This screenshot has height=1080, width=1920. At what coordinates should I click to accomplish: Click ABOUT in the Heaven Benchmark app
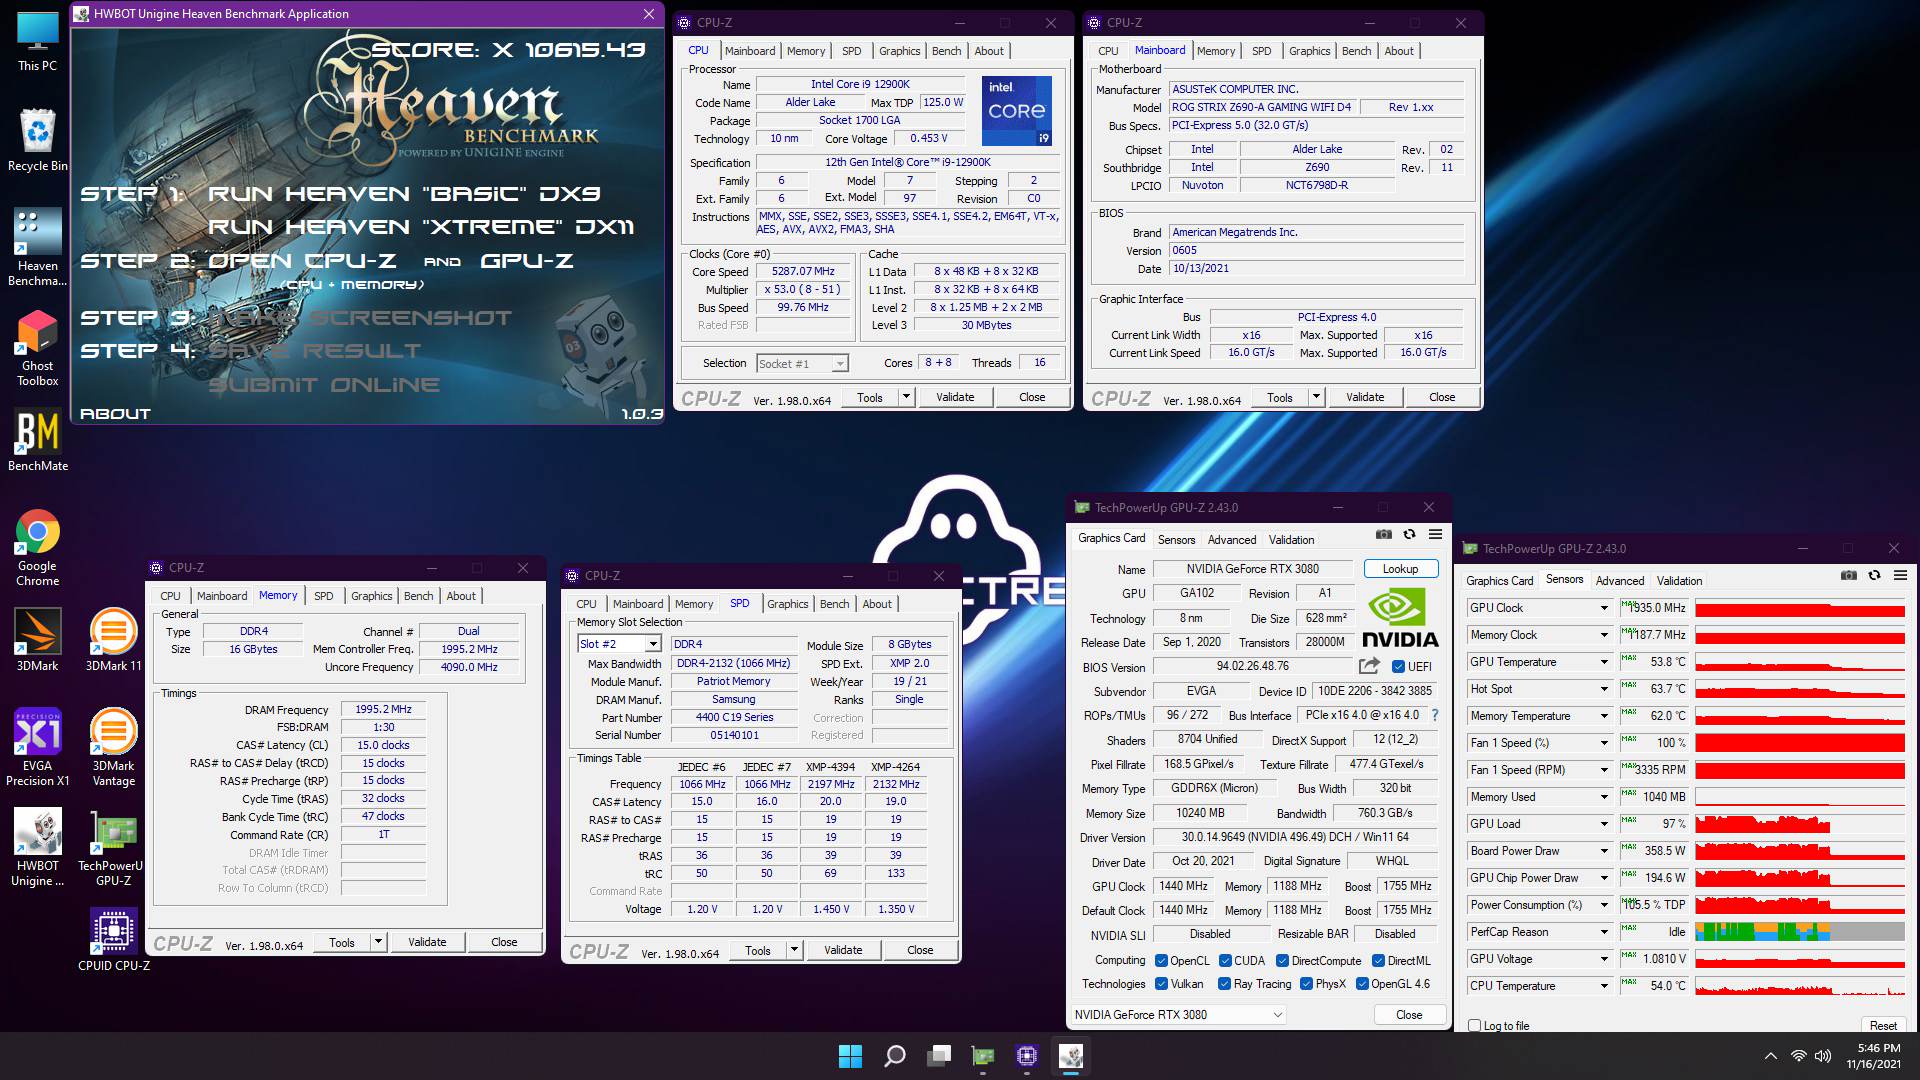115,414
